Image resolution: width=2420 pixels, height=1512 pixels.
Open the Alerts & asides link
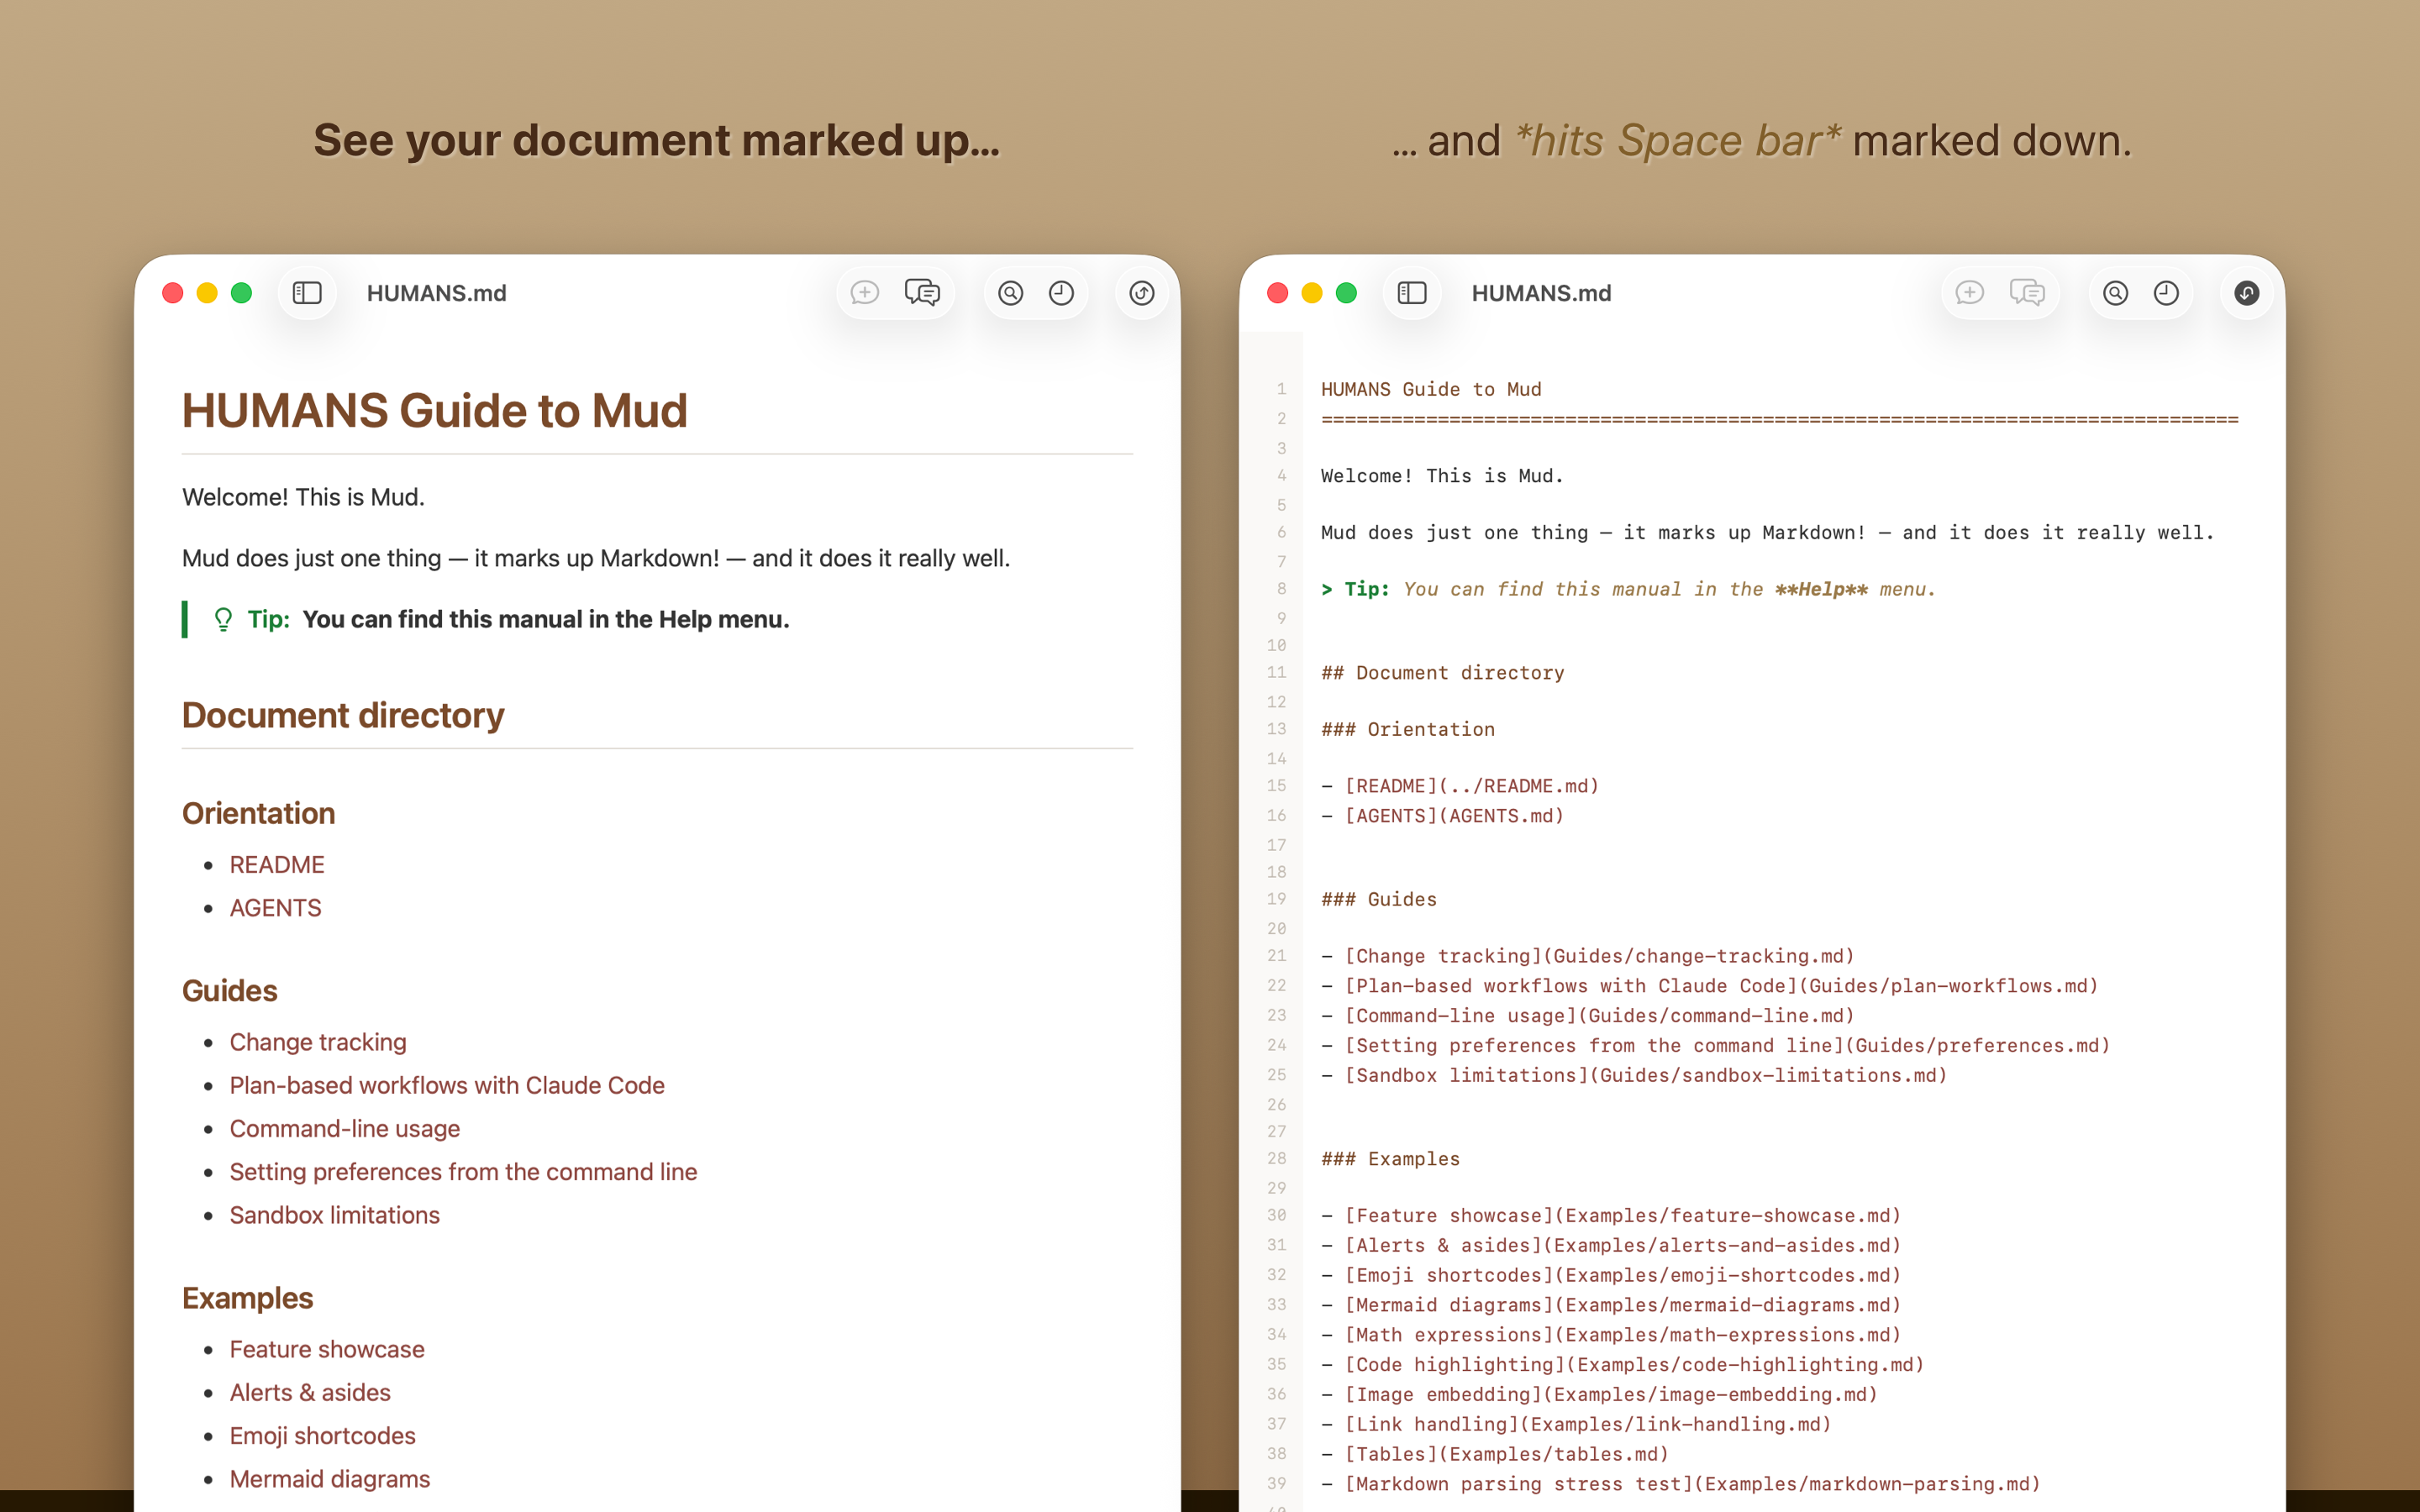point(310,1393)
